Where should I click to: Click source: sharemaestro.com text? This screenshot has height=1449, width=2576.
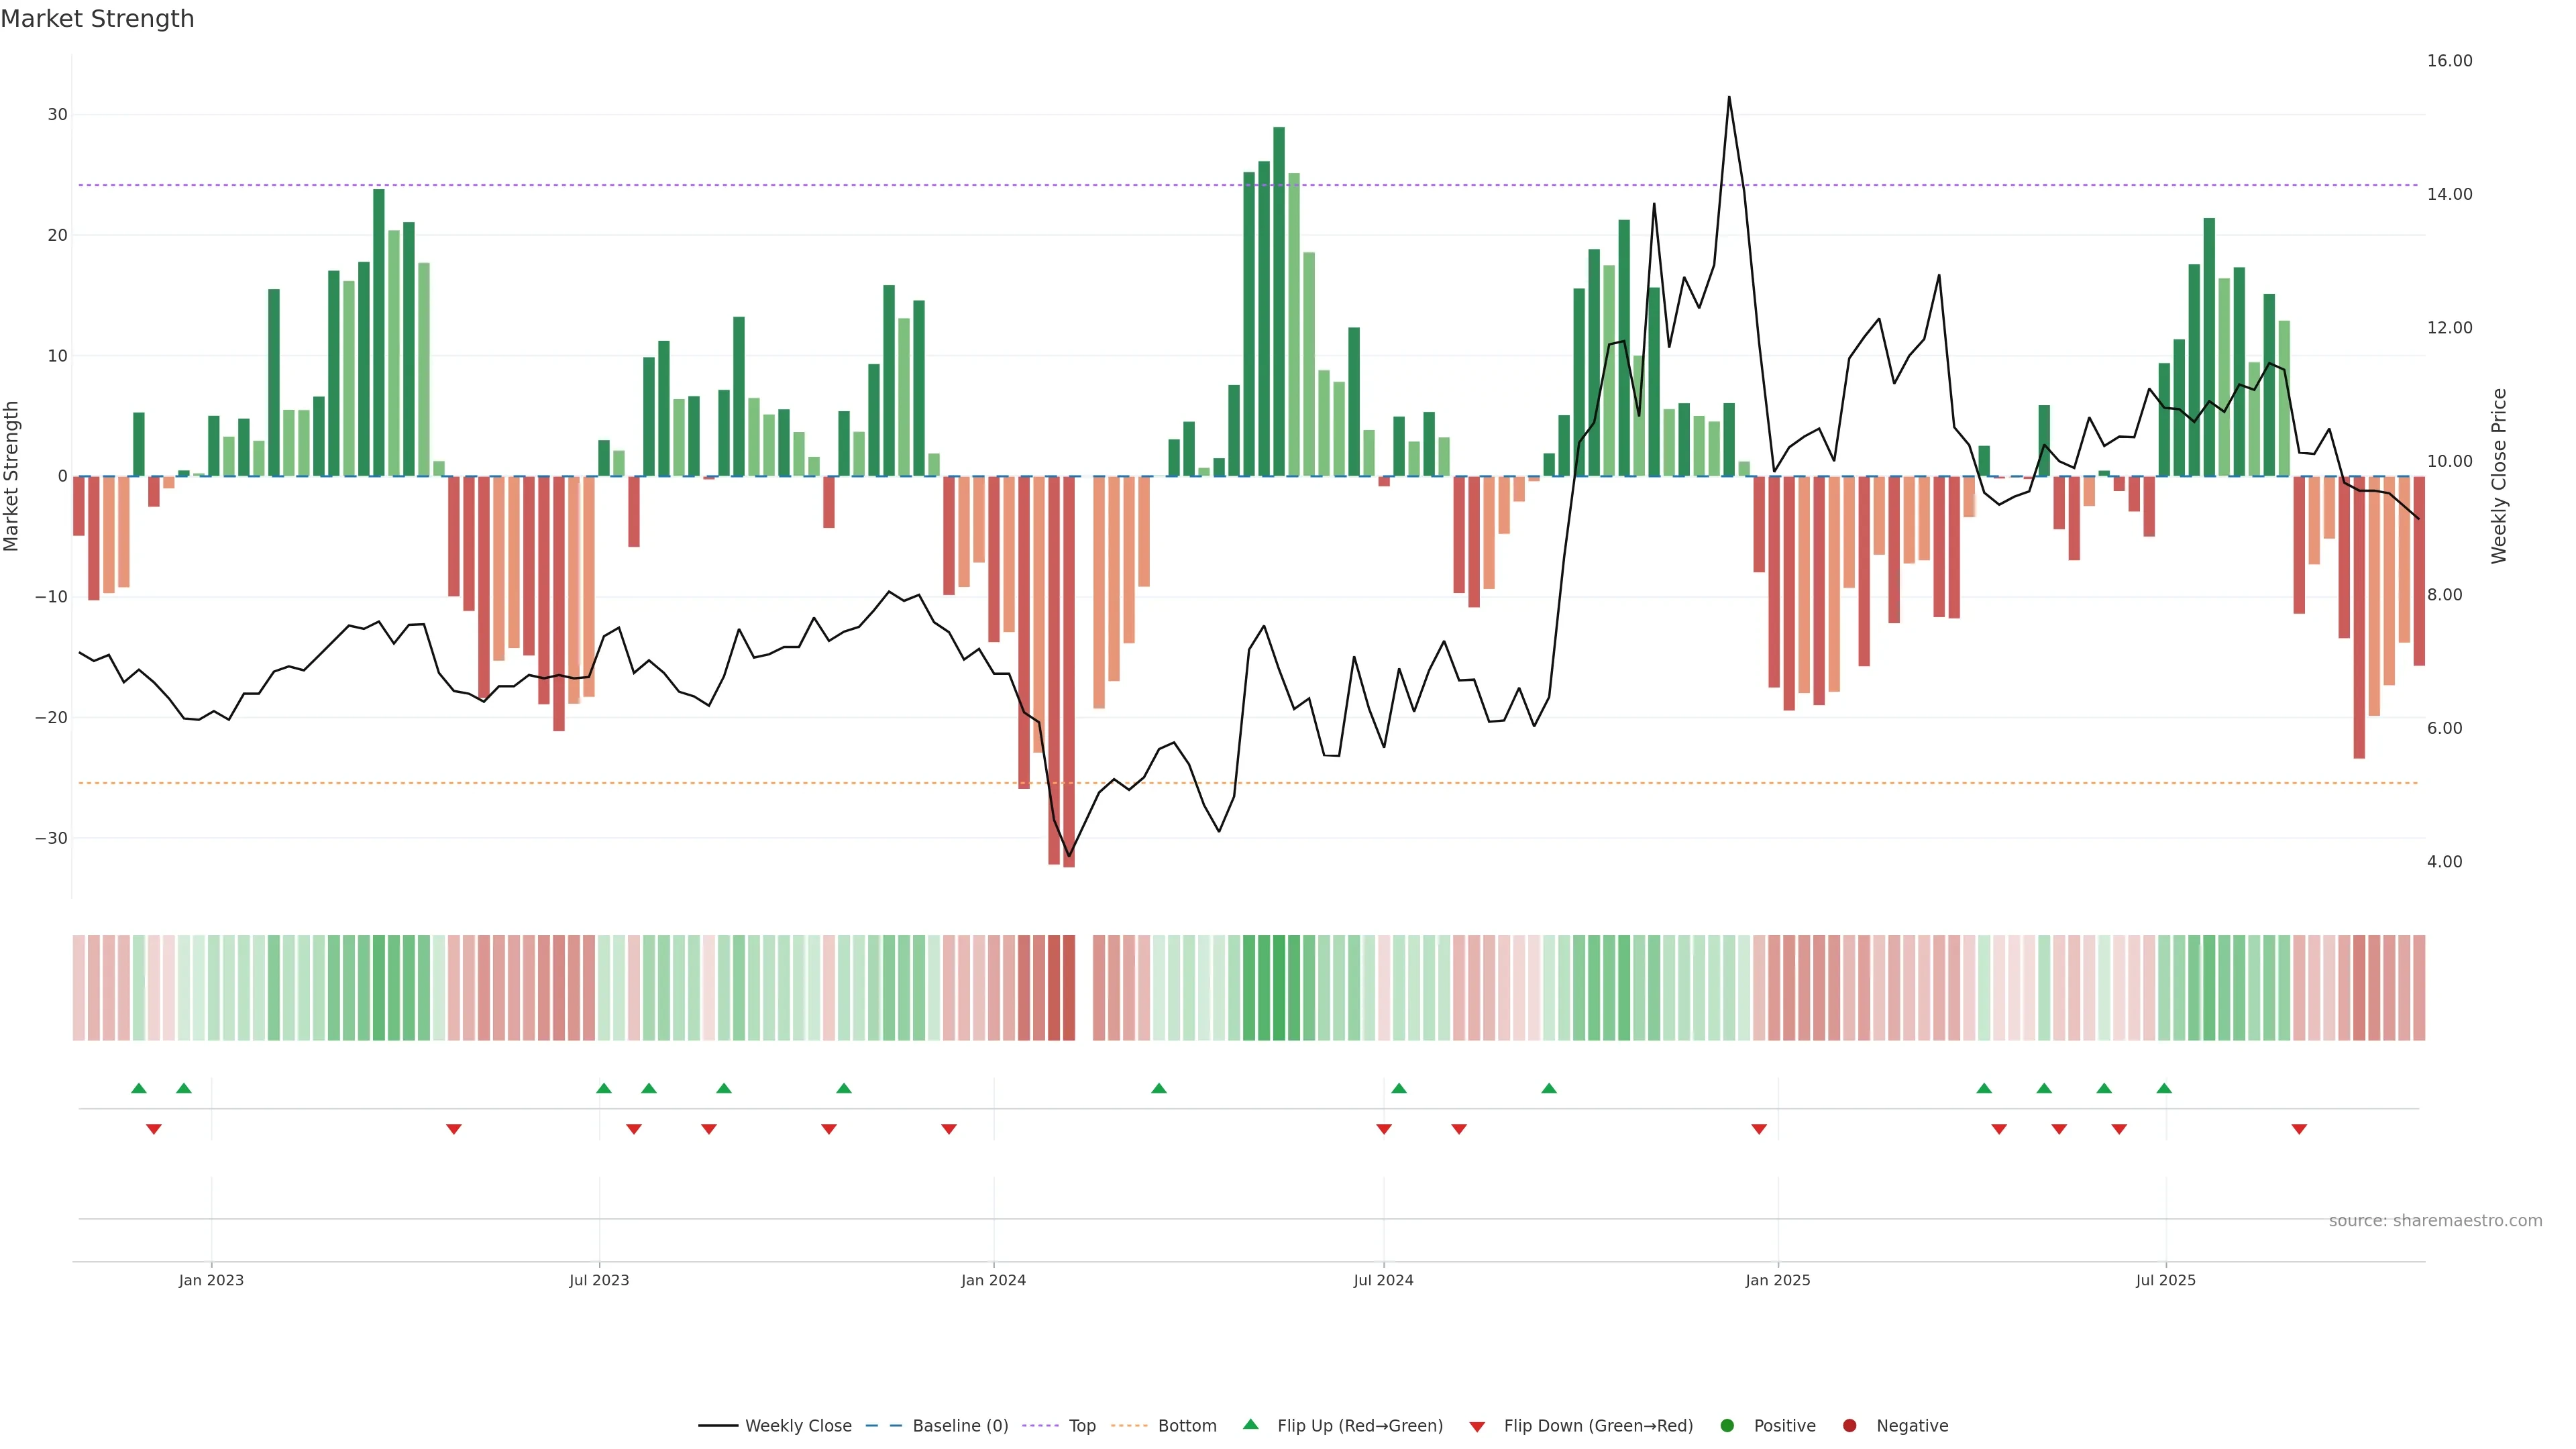(2435, 1221)
